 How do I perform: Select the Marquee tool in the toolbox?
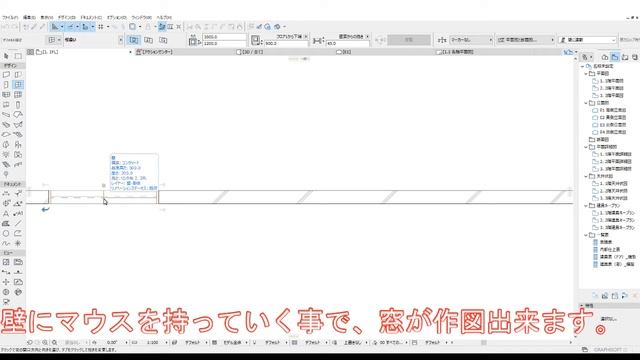click(18, 56)
